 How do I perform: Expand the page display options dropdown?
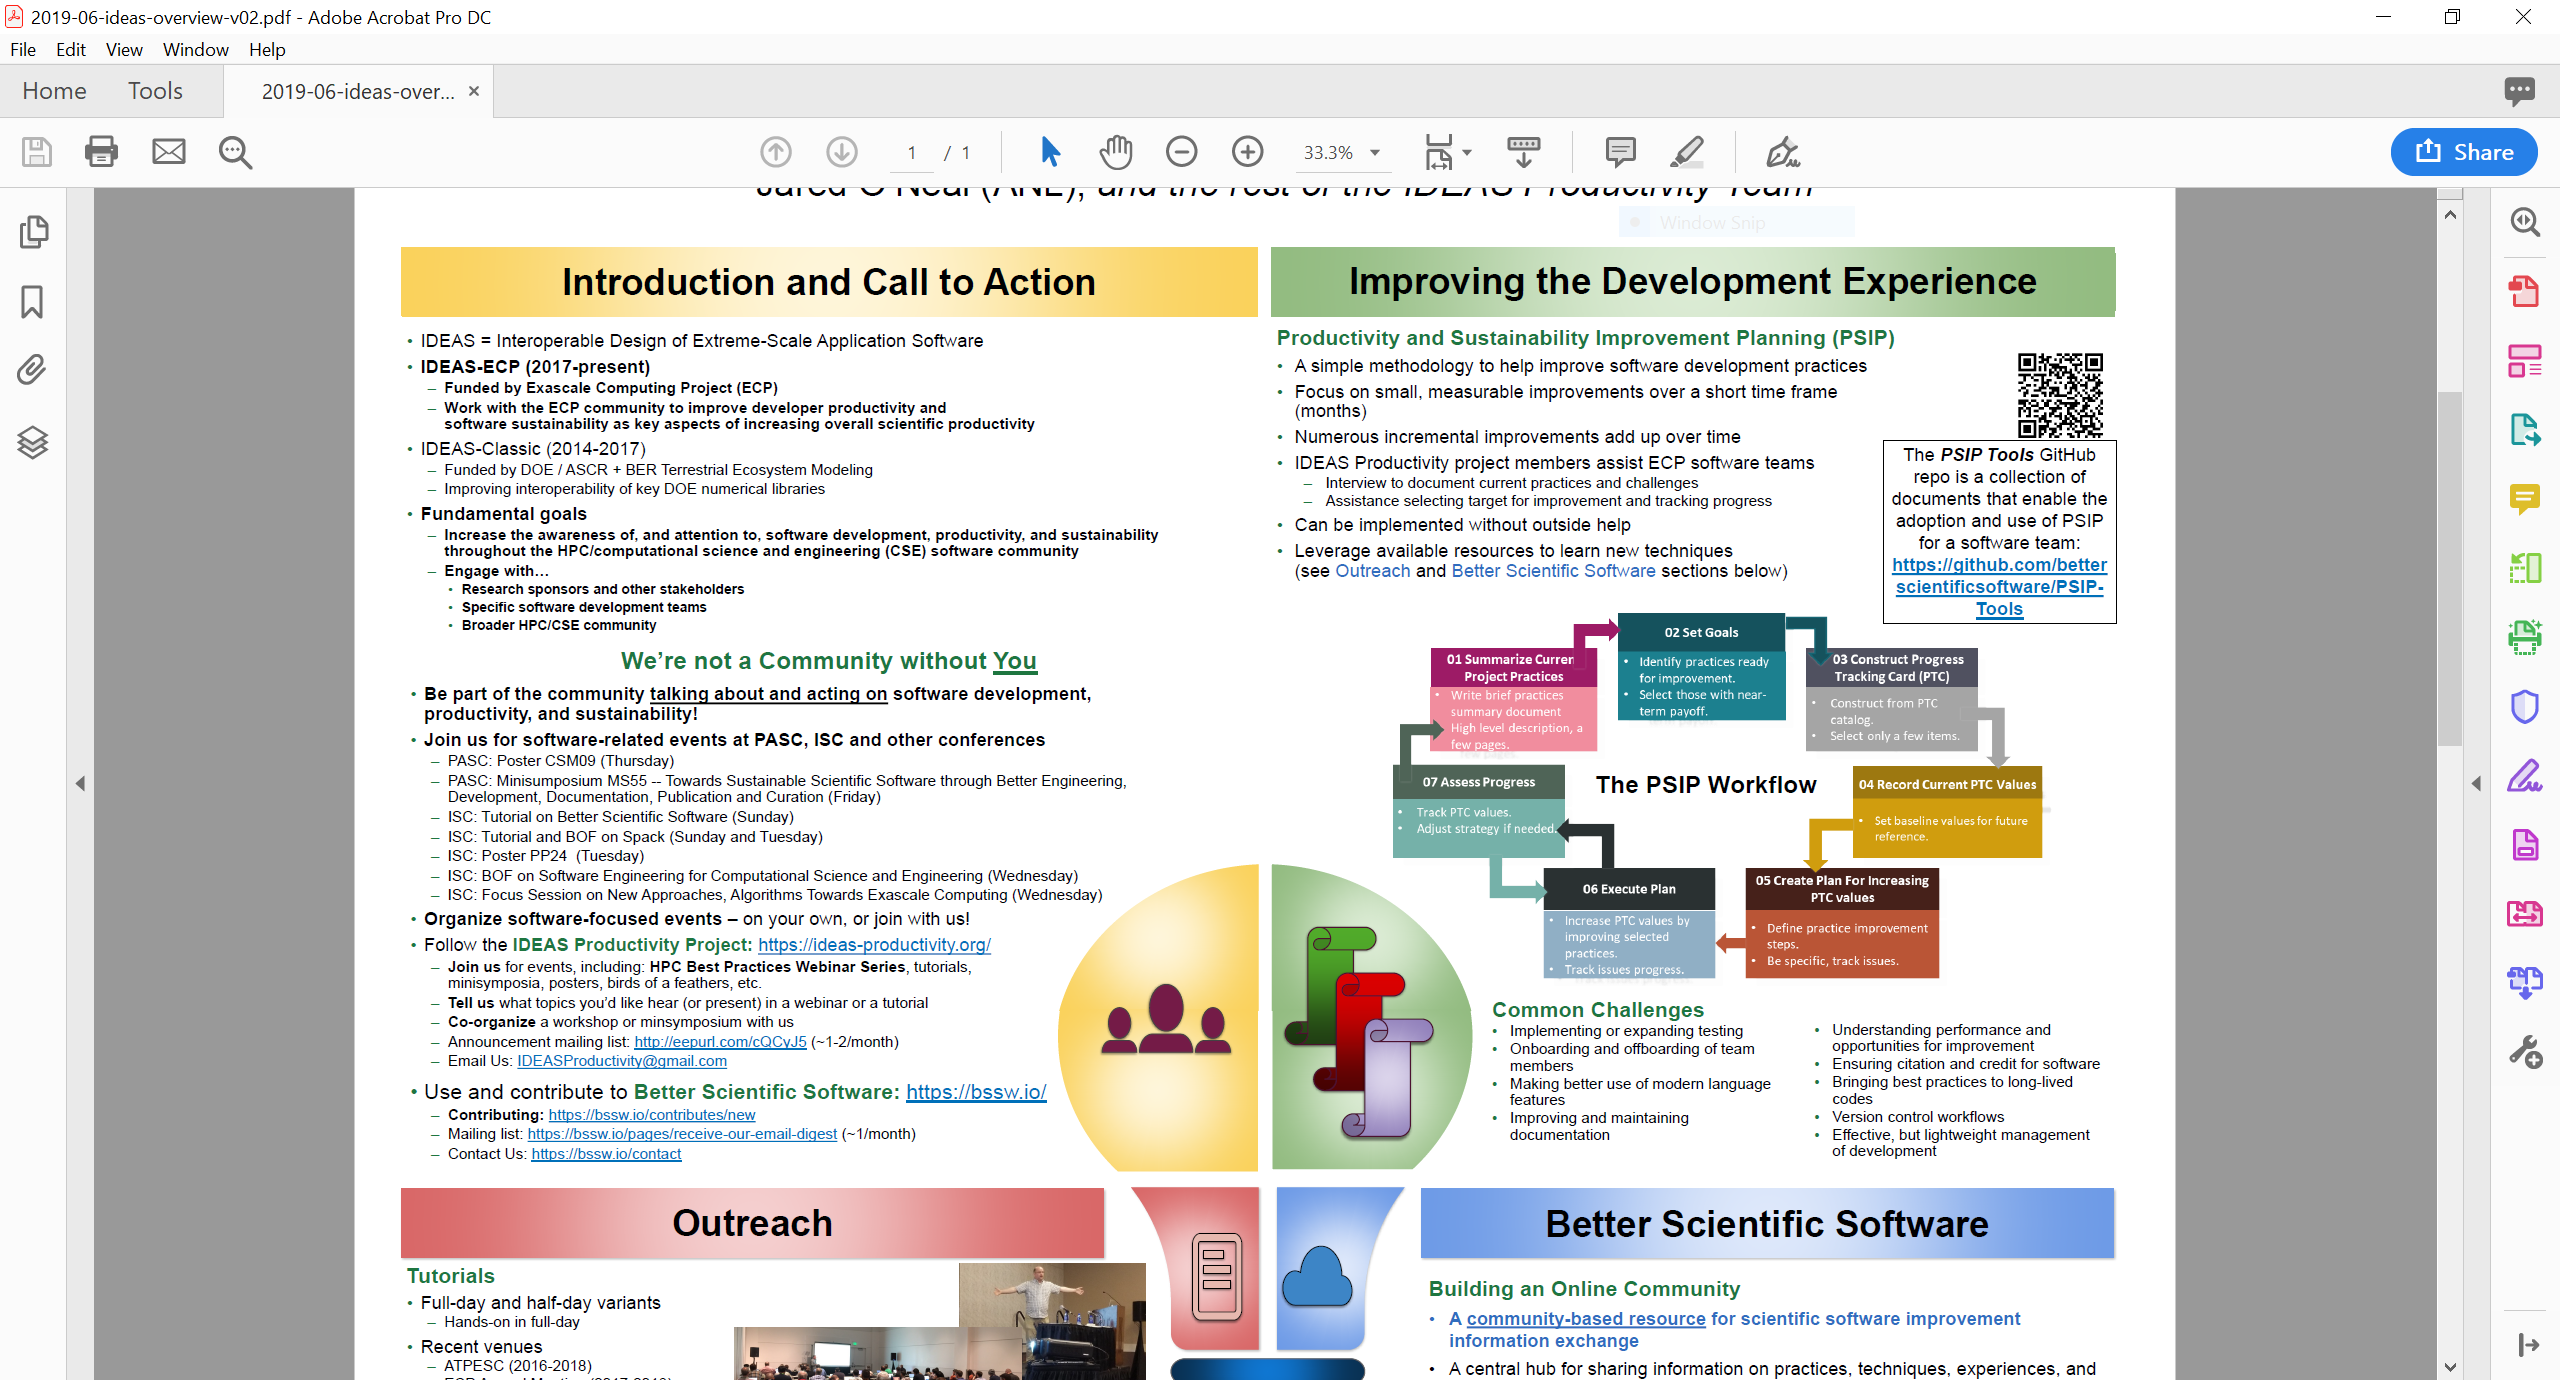pos(1466,152)
